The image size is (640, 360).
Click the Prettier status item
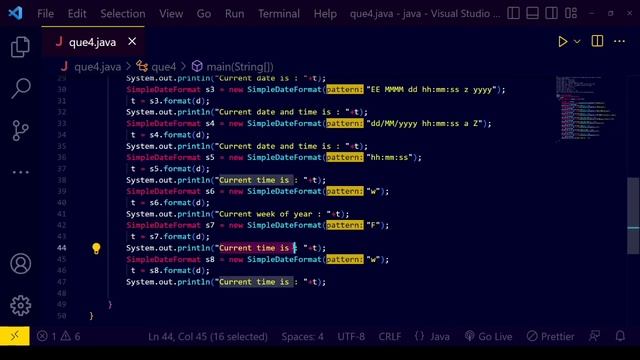tap(550, 336)
